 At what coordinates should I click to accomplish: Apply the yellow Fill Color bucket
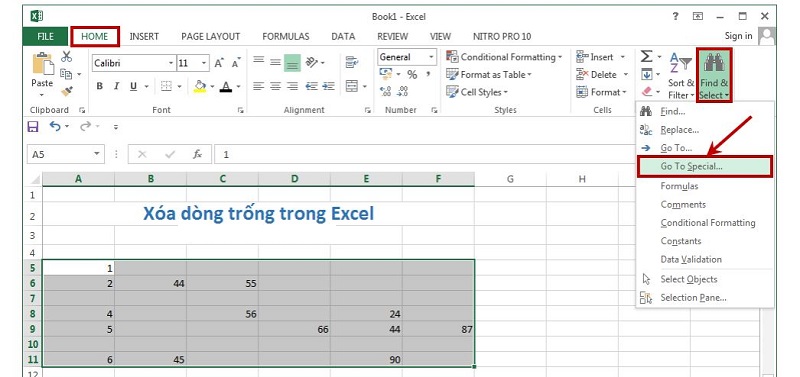coord(200,86)
